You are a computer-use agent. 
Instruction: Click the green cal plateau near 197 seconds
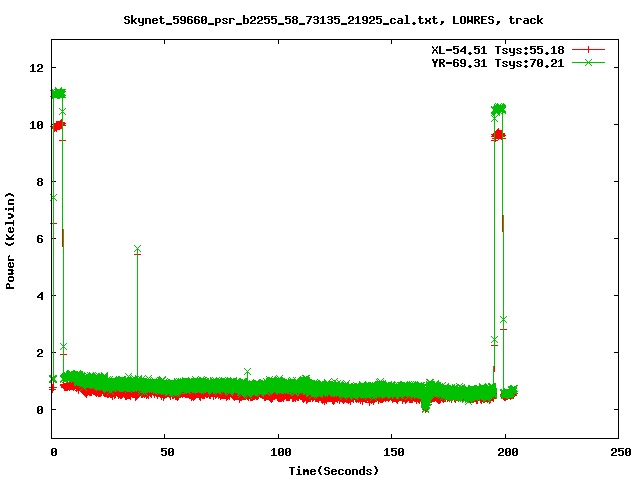(x=498, y=109)
